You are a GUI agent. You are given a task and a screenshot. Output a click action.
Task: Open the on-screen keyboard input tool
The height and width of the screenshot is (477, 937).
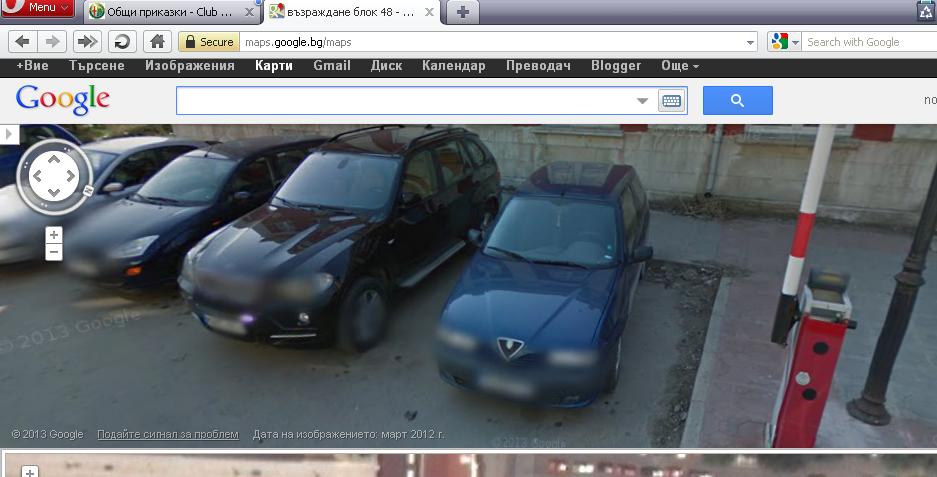pyautogui.click(x=670, y=101)
